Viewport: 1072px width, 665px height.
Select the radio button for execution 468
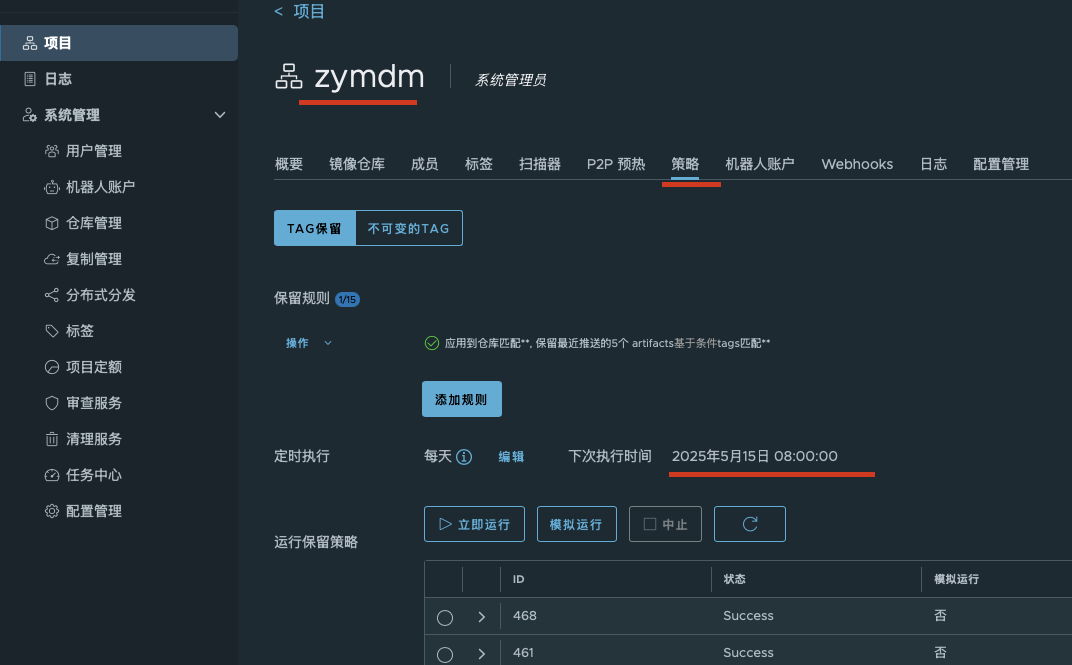tap(445, 618)
